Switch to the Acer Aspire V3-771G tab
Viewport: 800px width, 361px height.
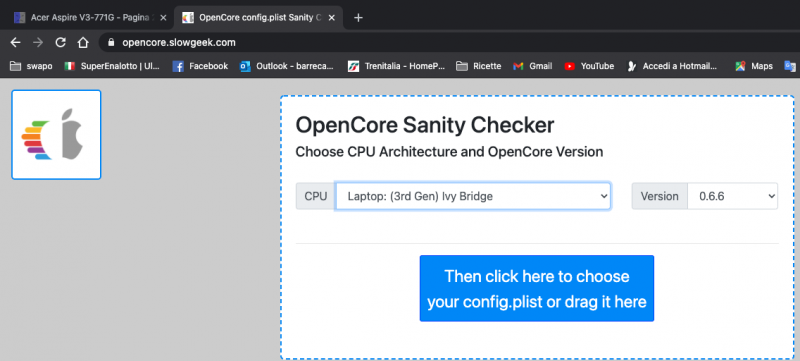point(90,18)
